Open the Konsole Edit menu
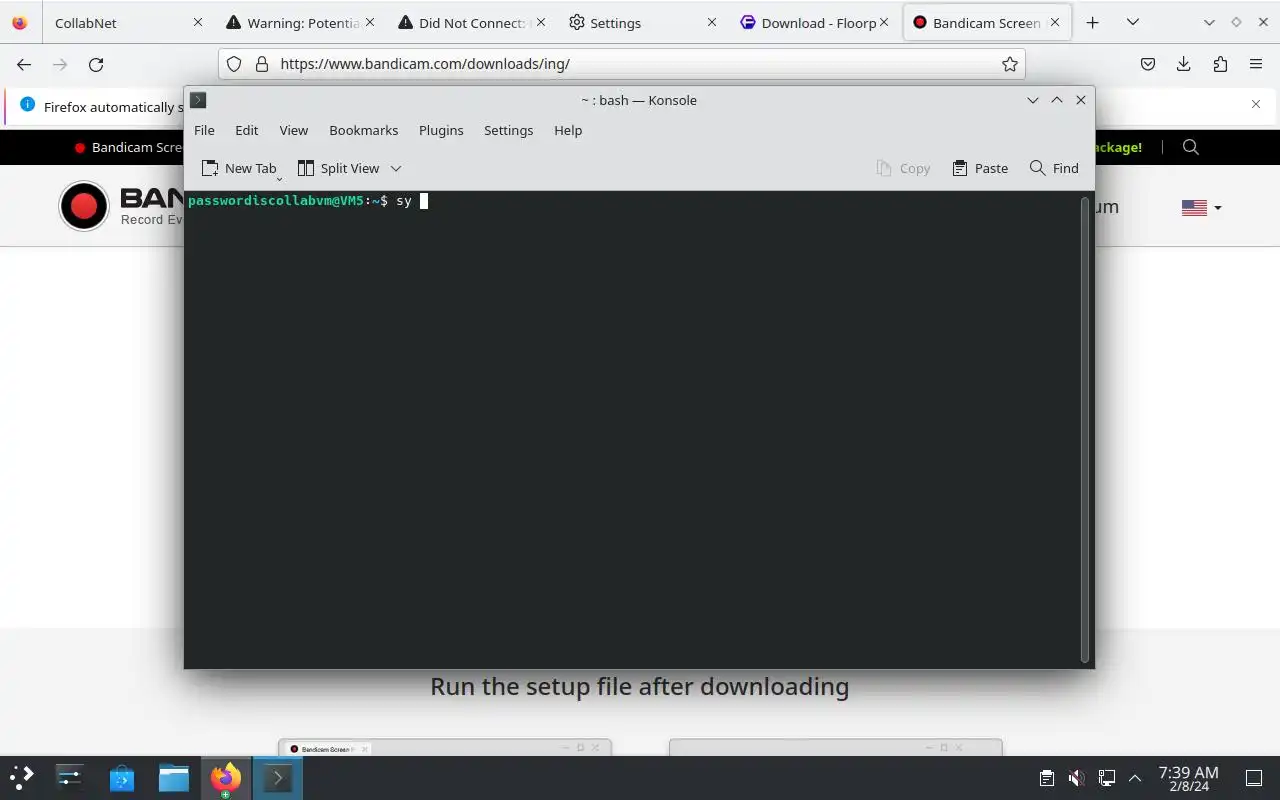The image size is (1280, 800). coord(246,130)
